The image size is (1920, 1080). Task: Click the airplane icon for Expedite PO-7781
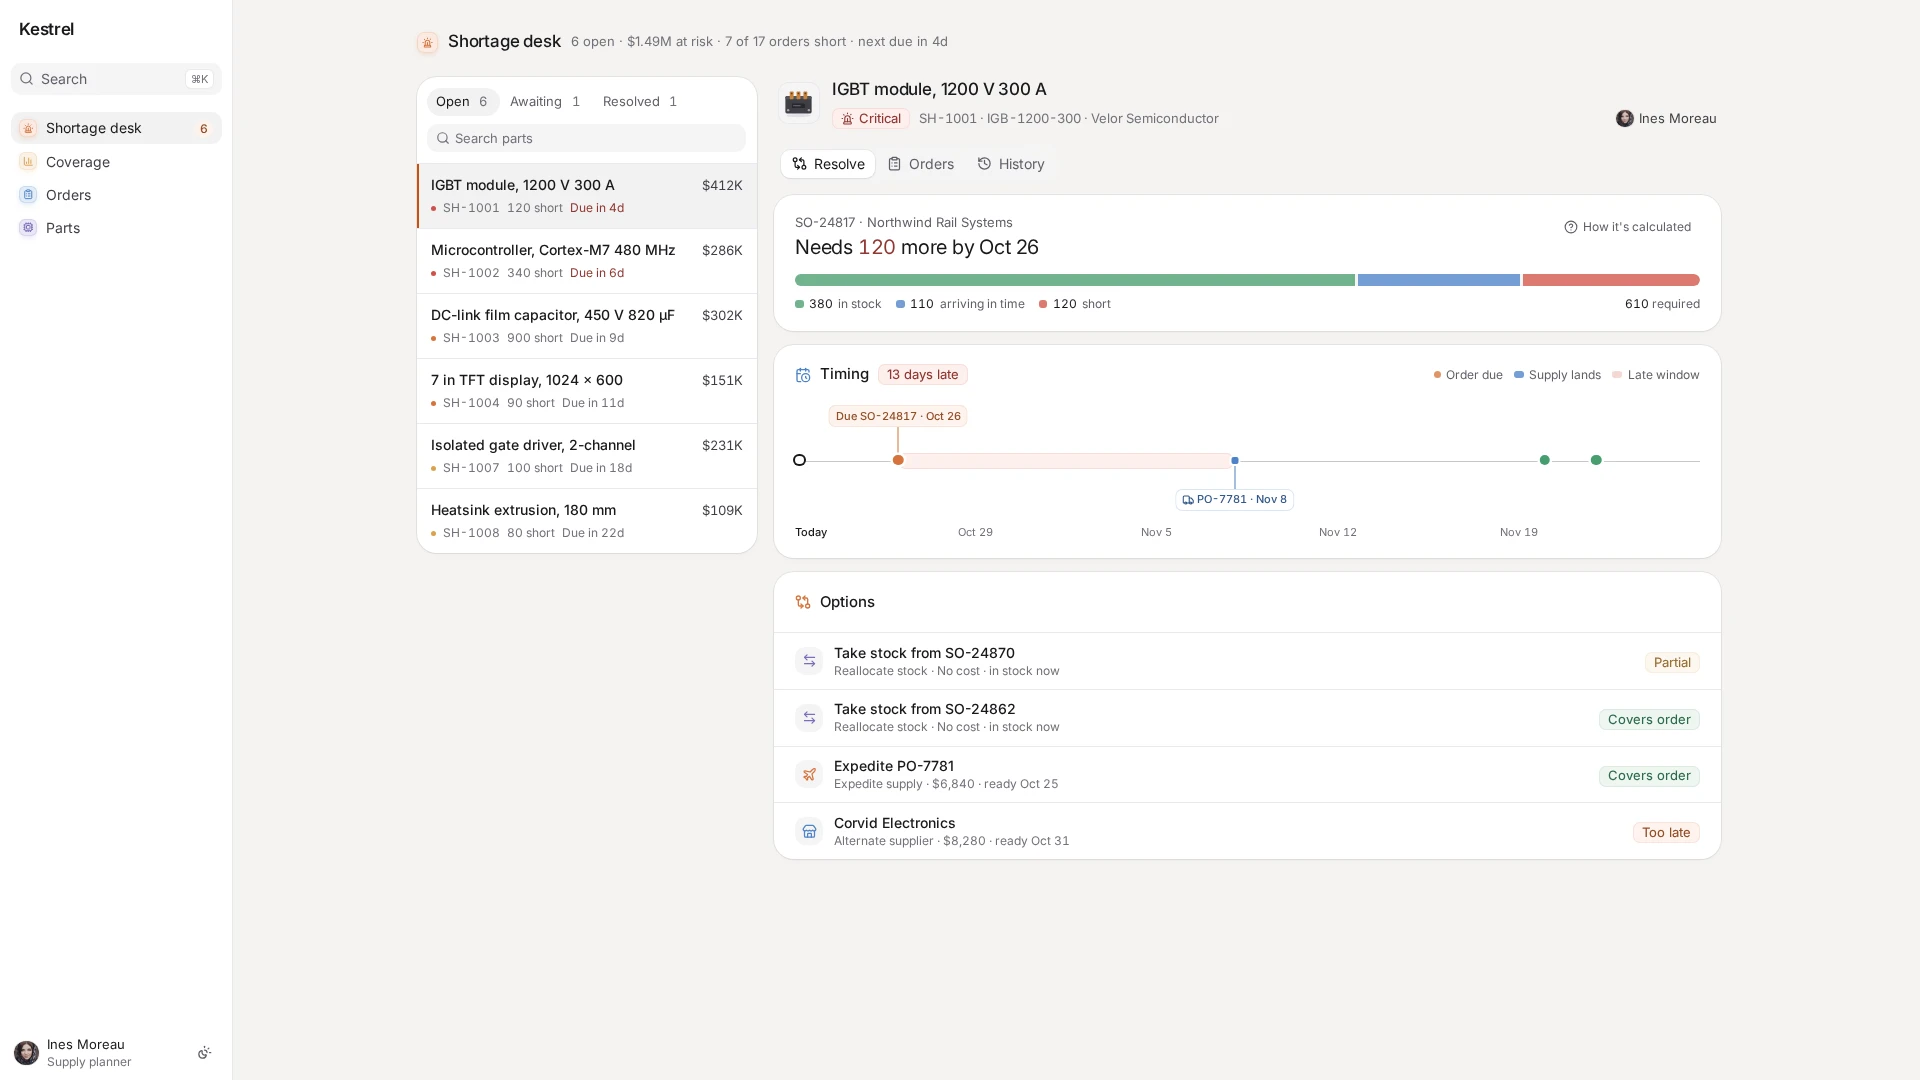pos(809,774)
